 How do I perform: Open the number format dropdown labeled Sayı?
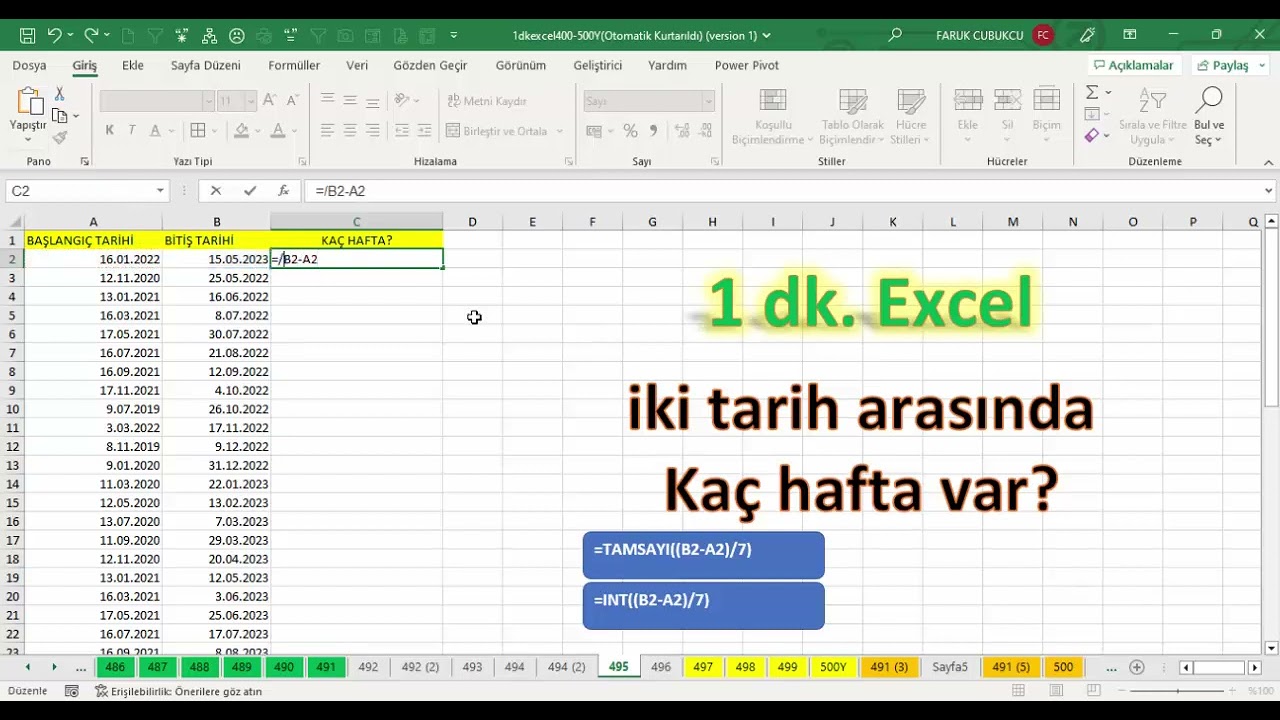[x=709, y=101]
